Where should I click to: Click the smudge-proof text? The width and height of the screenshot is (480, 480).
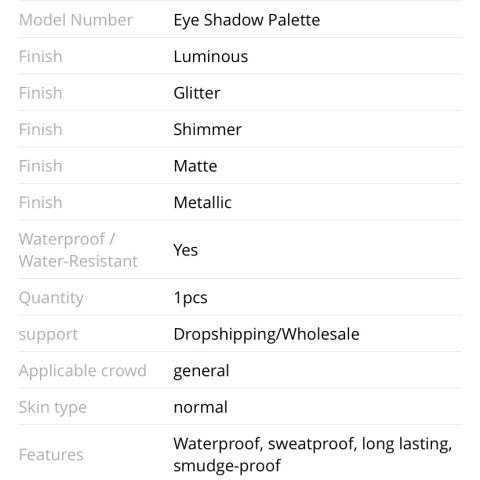click(227, 466)
